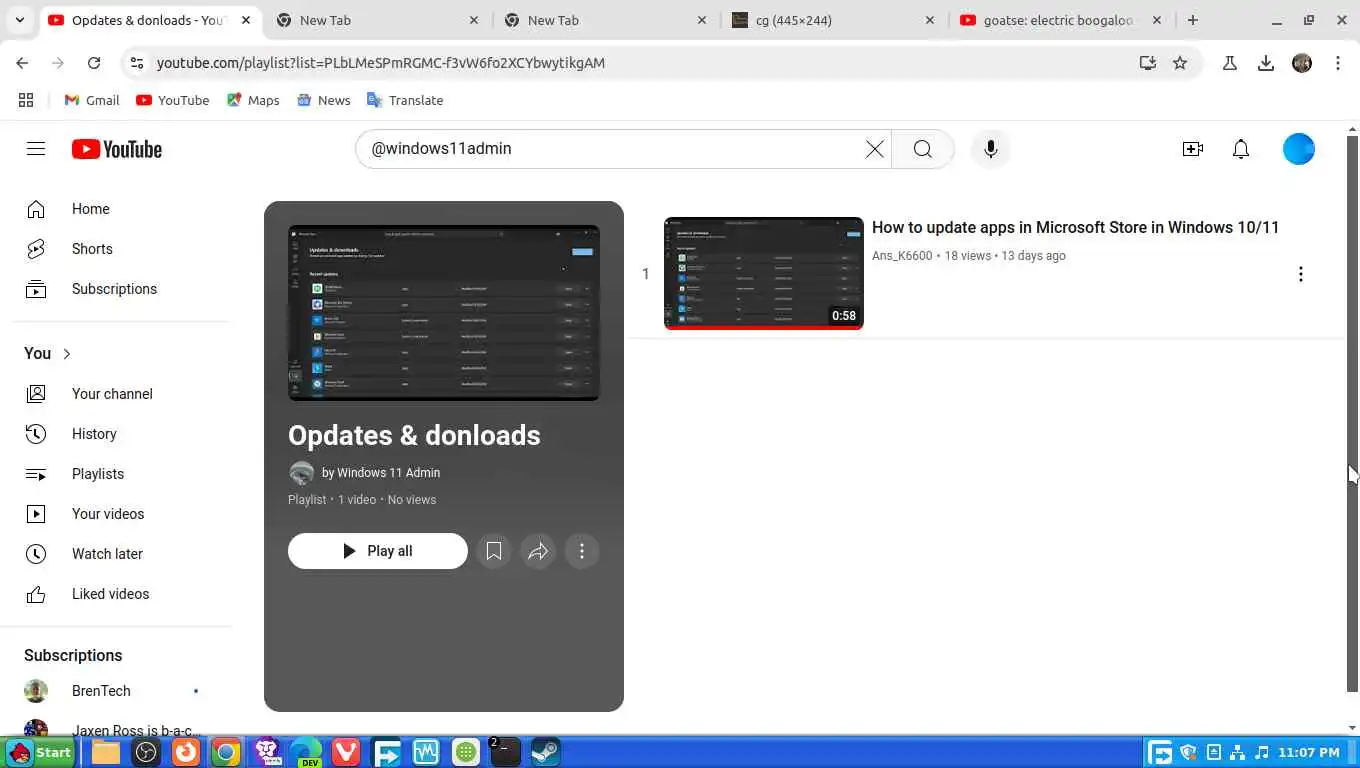Reload the page
The image size is (1360, 768).
[x=94, y=63]
